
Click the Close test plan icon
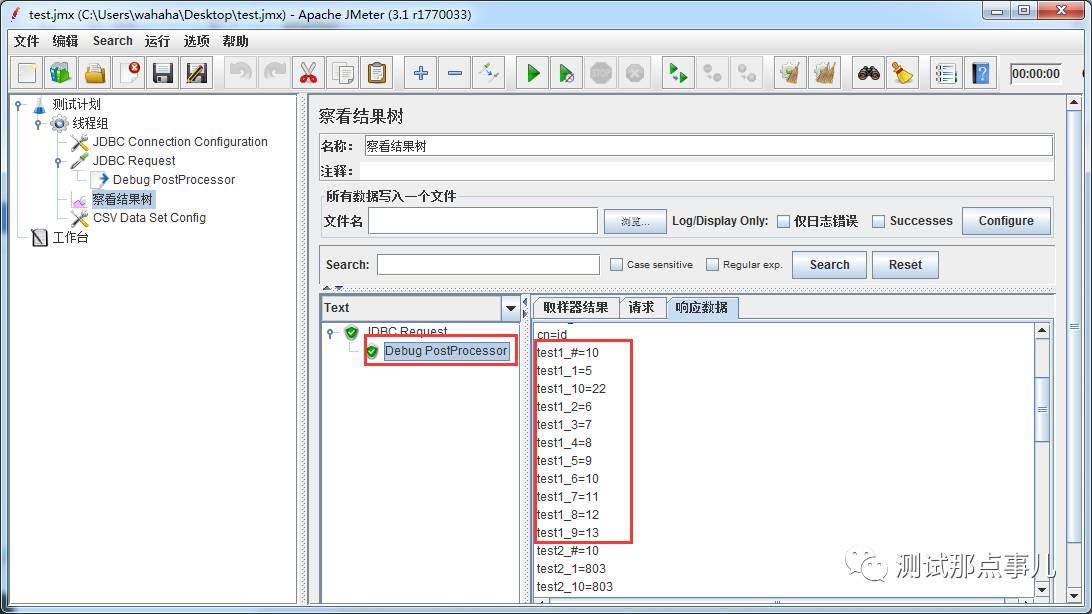[x=129, y=73]
